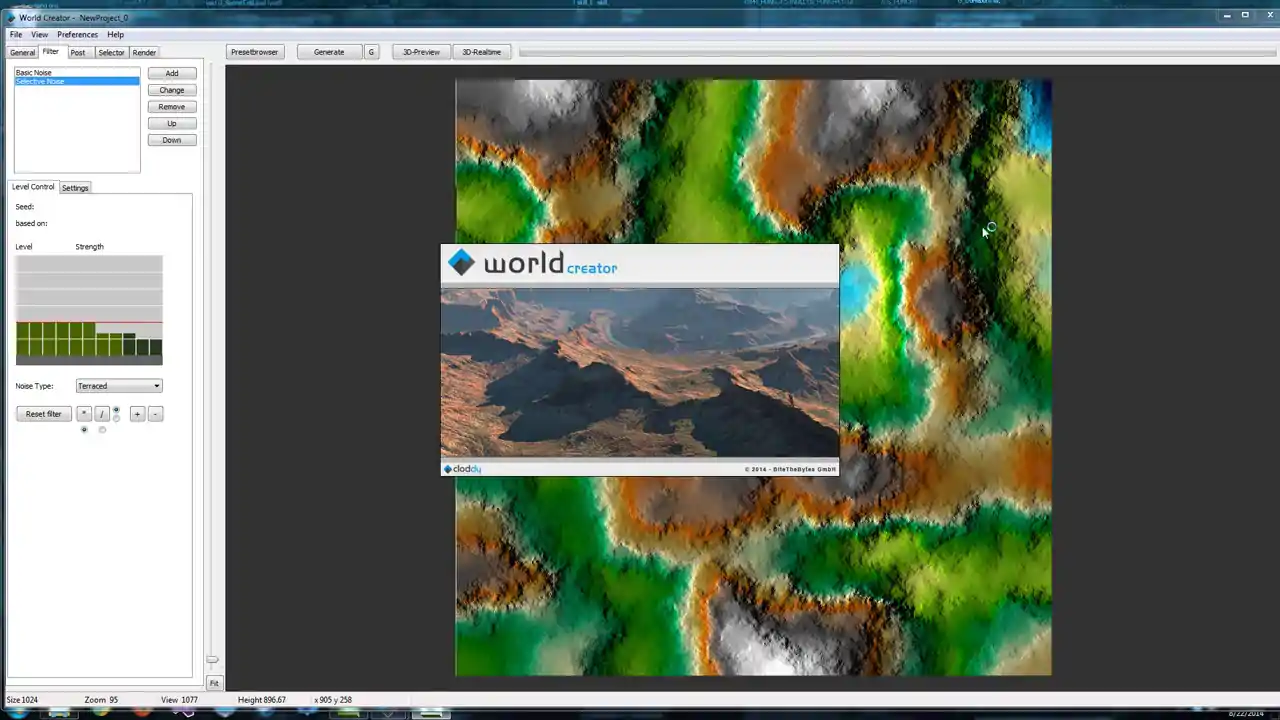
Task: Click the multiply (*) filter button
Action: [84, 414]
